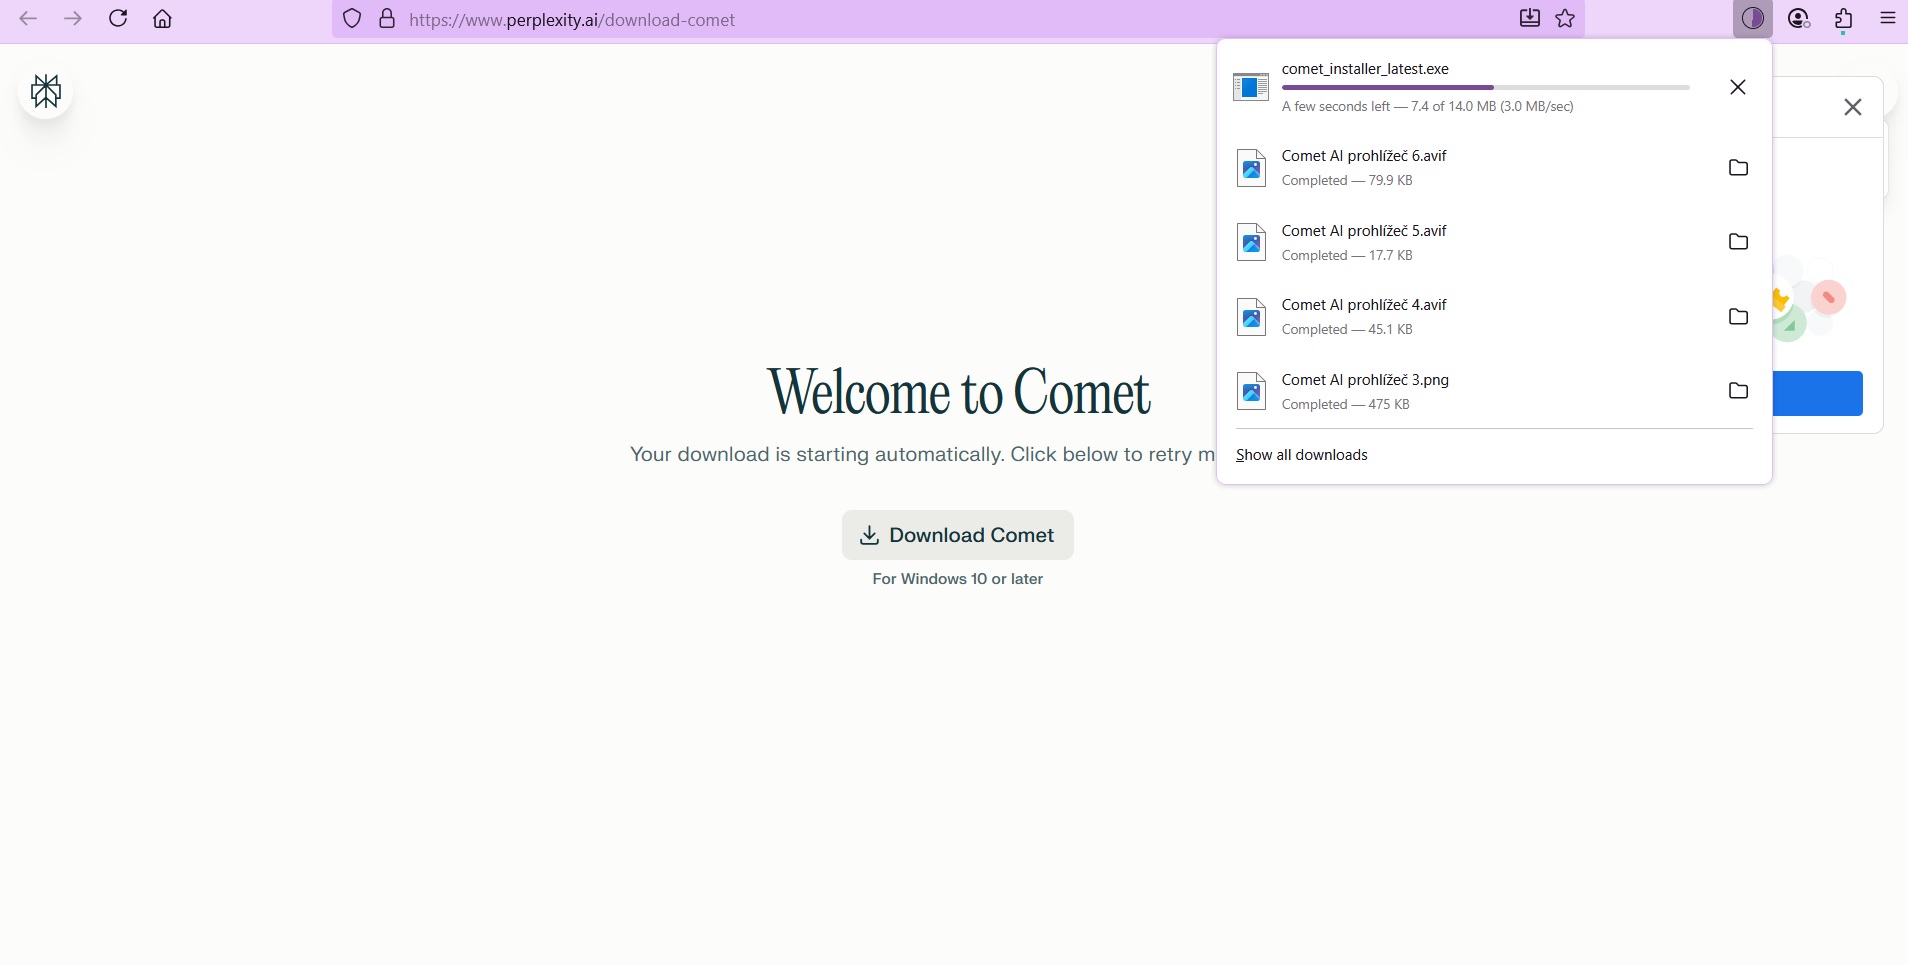Screen dimensions: 1908x965
Task: Click the Perplexity logo icon
Action: click(x=46, y=92)
